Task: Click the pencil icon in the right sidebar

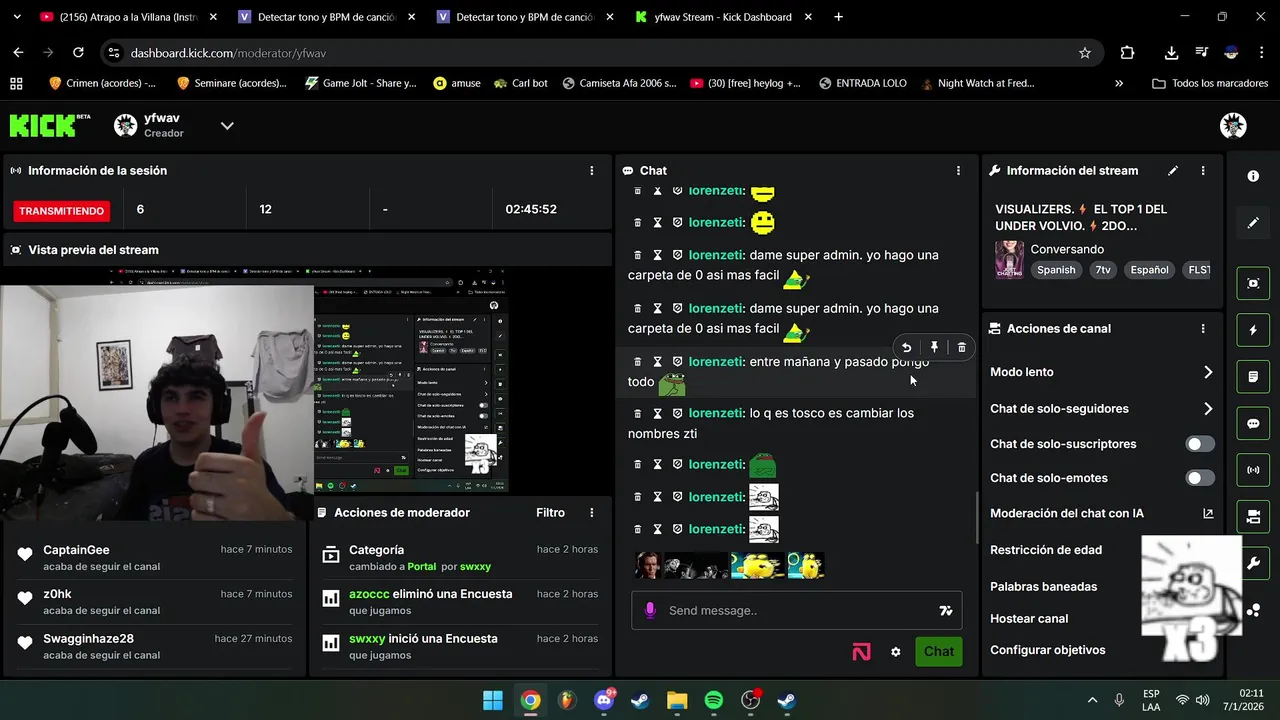Action: click(x=1253, y=223)
